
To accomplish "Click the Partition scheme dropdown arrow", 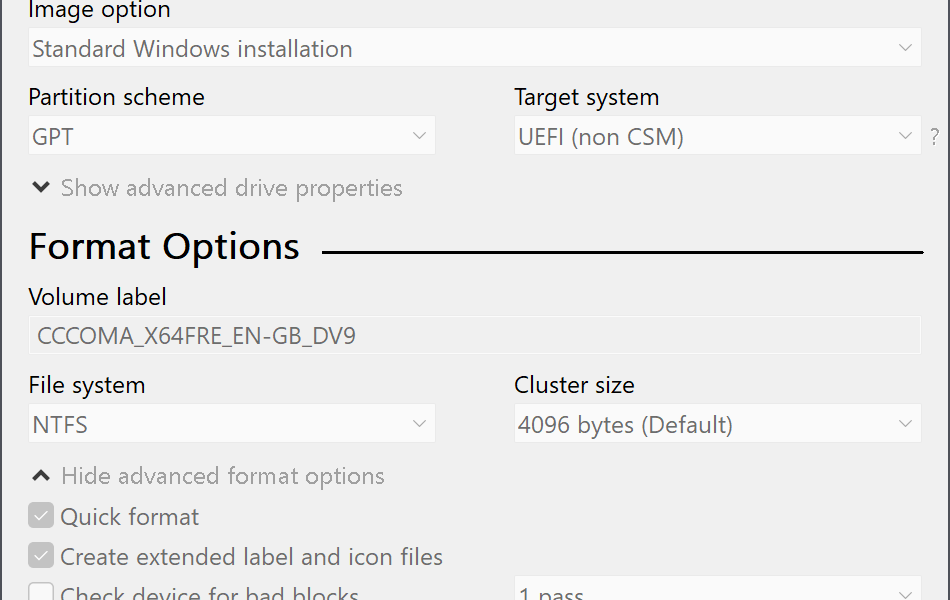I will (419, 135).
